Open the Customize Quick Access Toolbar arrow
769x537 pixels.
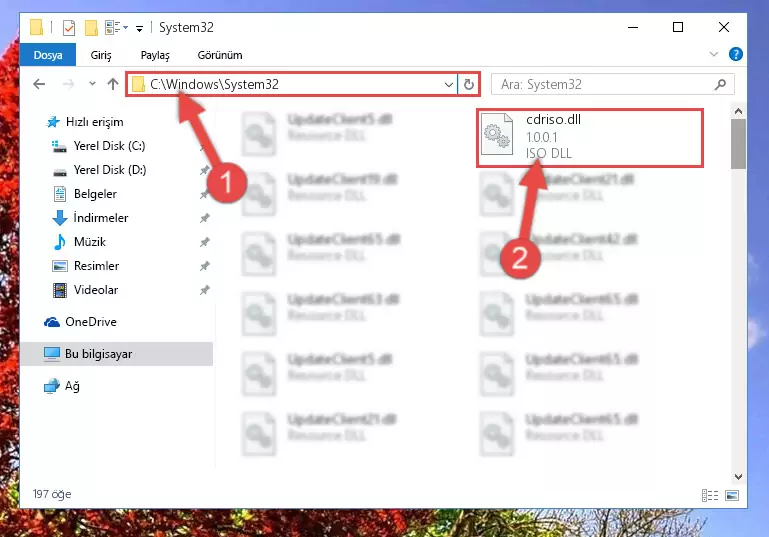click(139, 29)
